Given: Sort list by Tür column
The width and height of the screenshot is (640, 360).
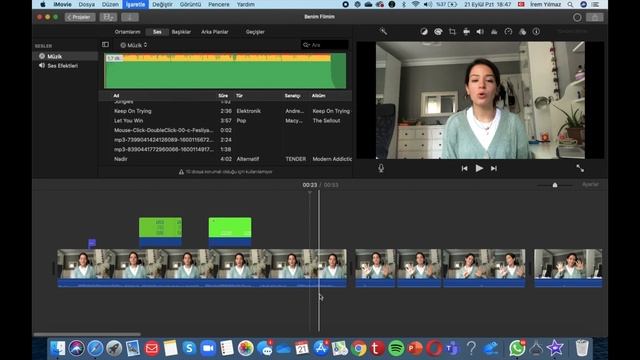Looking at the screenshot, I should (x=239, y=96).
